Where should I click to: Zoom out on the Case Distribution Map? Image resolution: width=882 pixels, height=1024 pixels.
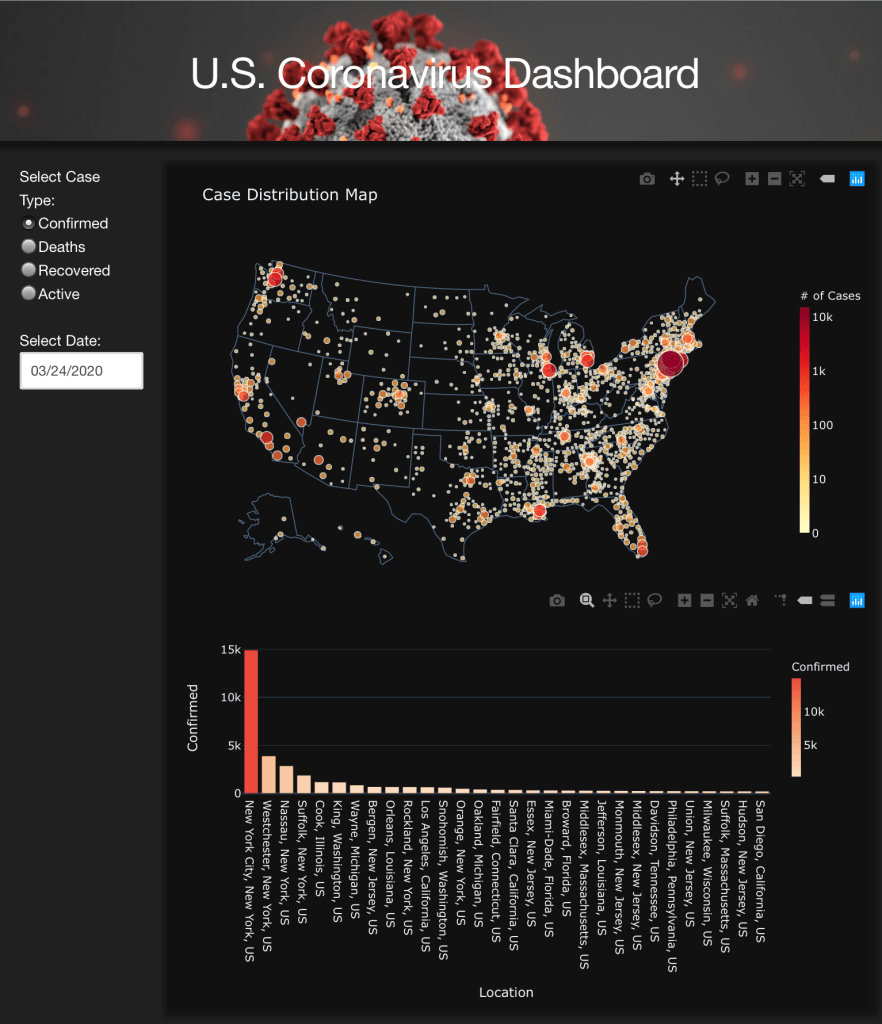[774, 179]
